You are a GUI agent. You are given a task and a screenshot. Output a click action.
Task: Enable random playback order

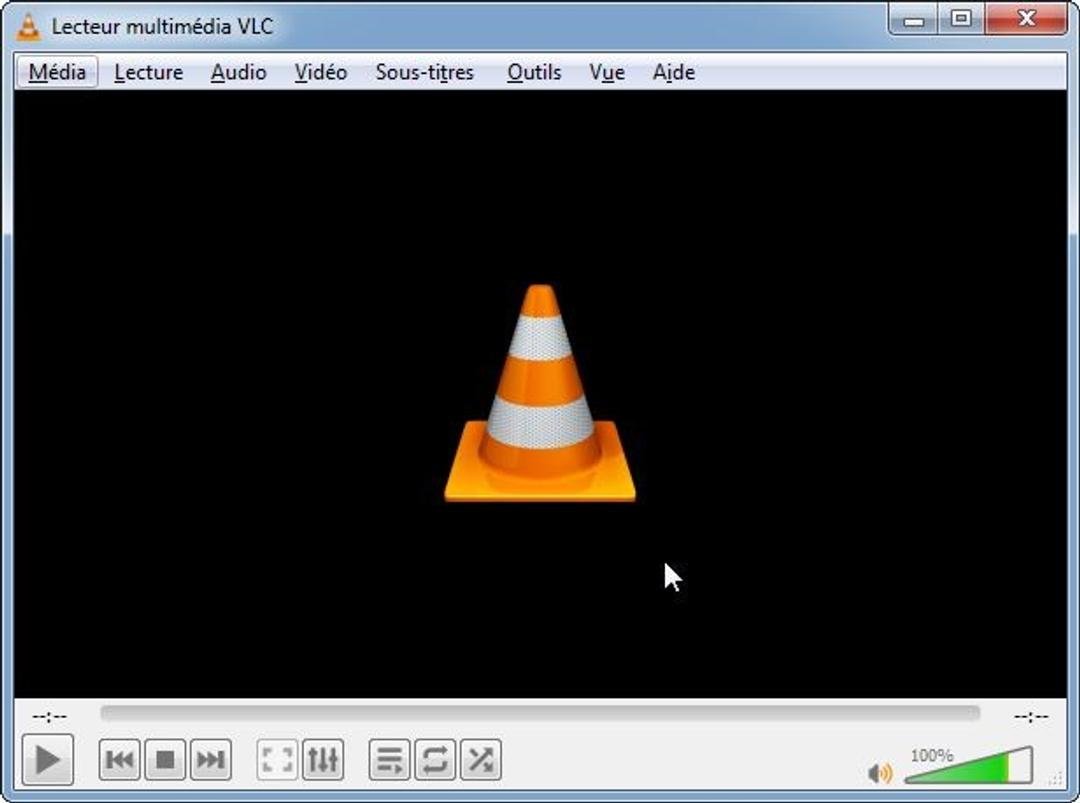point(479,759)
